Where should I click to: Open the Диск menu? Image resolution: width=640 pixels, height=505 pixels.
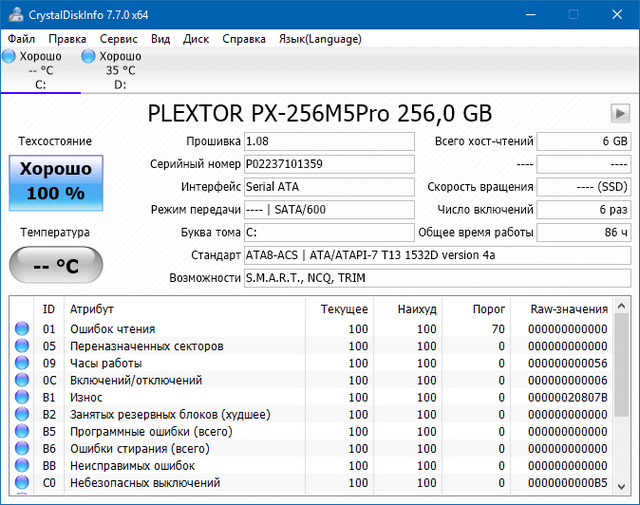pos(196,39)
